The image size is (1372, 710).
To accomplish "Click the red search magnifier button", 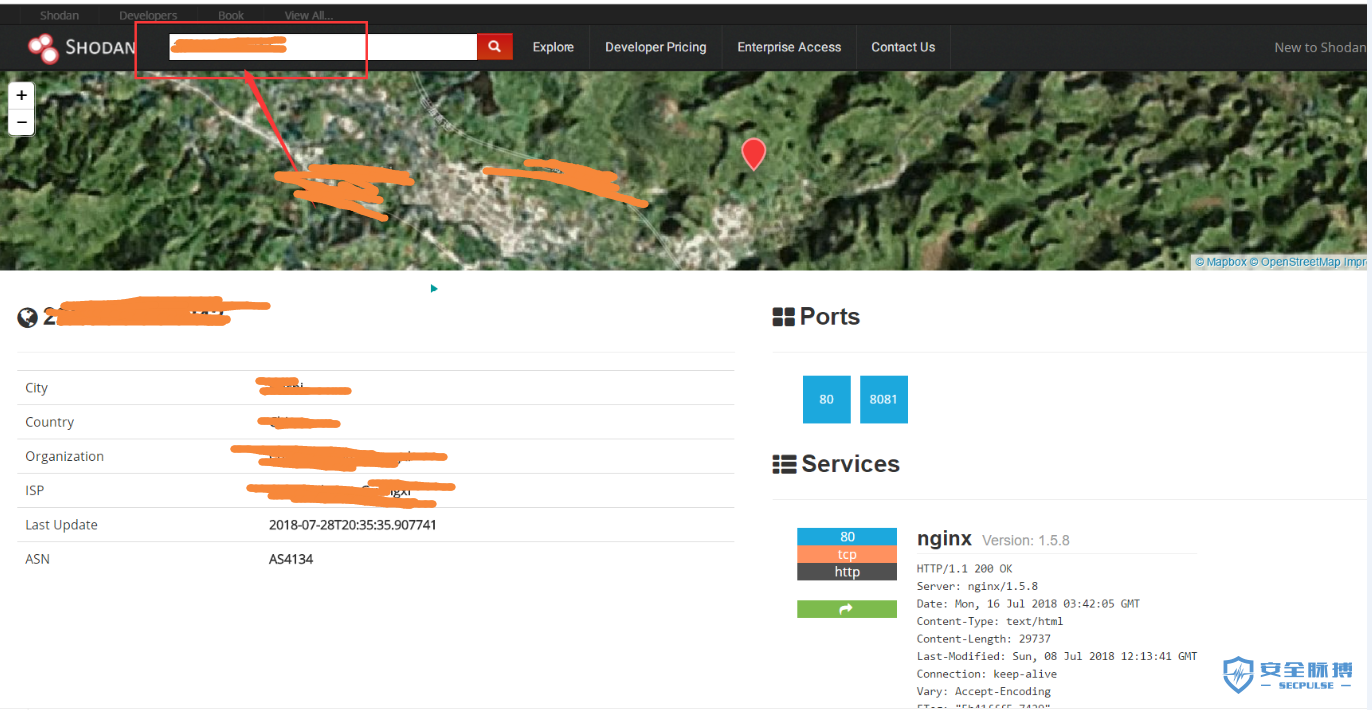I will (495, 47).
